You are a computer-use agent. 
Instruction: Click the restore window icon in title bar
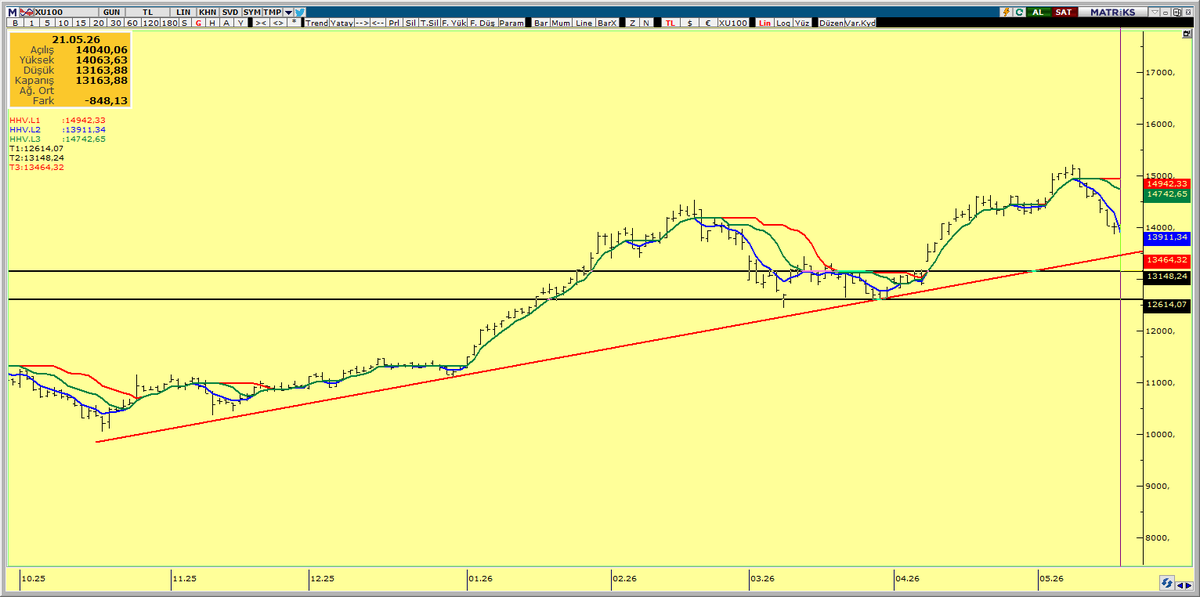pos(1176,12)
